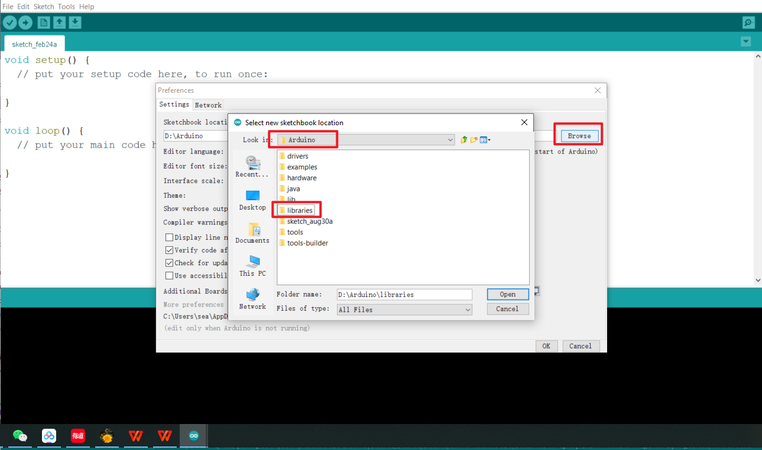Save the sketch with down-arrow icon
The height and width of the screenshot is (450, 762).
click(75, 22)
